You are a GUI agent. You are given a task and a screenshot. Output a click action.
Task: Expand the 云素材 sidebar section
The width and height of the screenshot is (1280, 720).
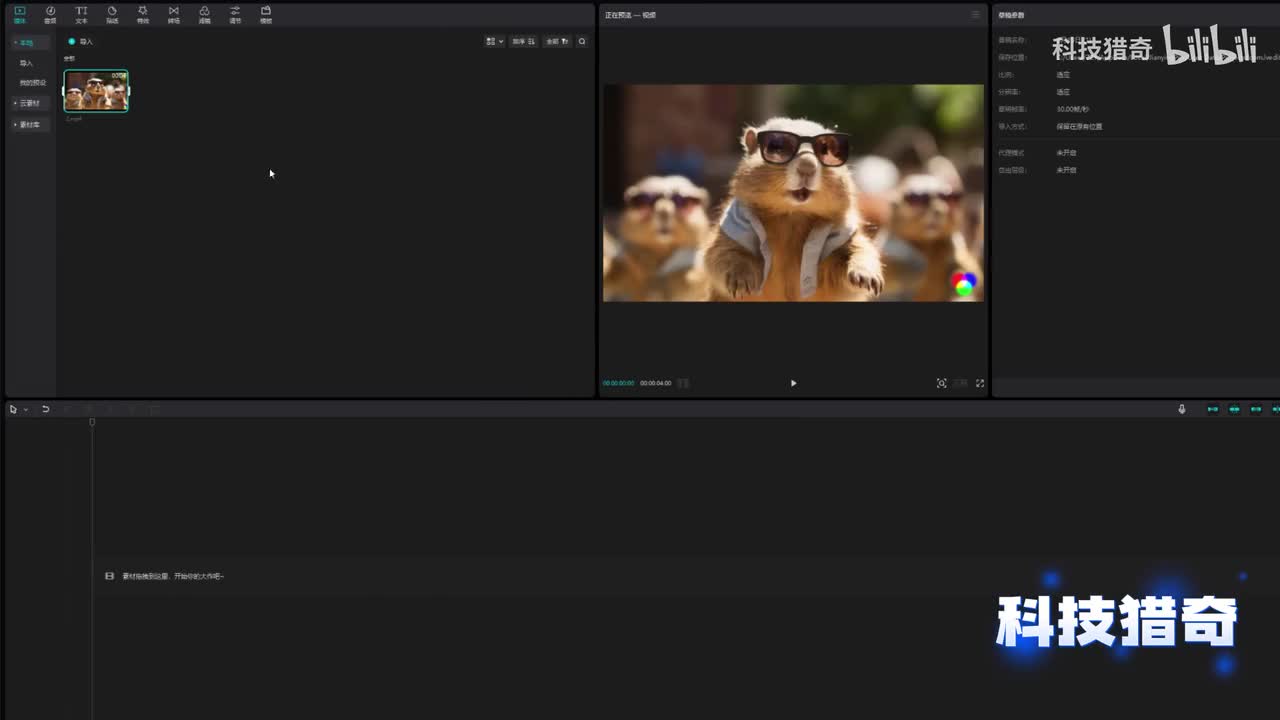(x=29, y=103)
